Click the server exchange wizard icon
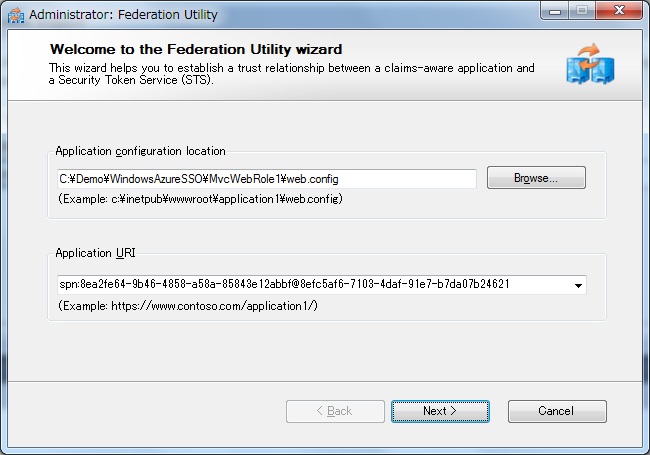 590,64
